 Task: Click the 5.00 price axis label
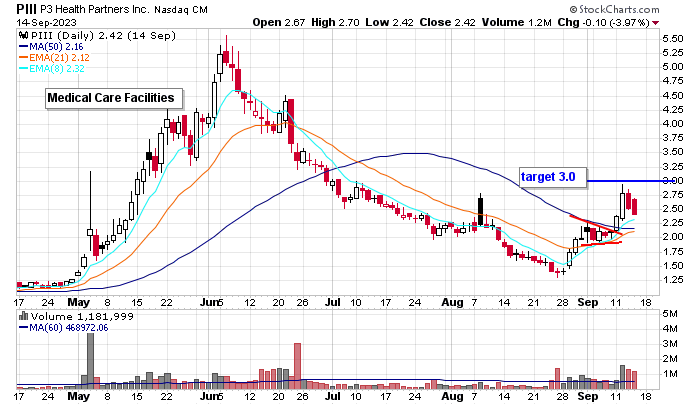(x=673, y=67)
